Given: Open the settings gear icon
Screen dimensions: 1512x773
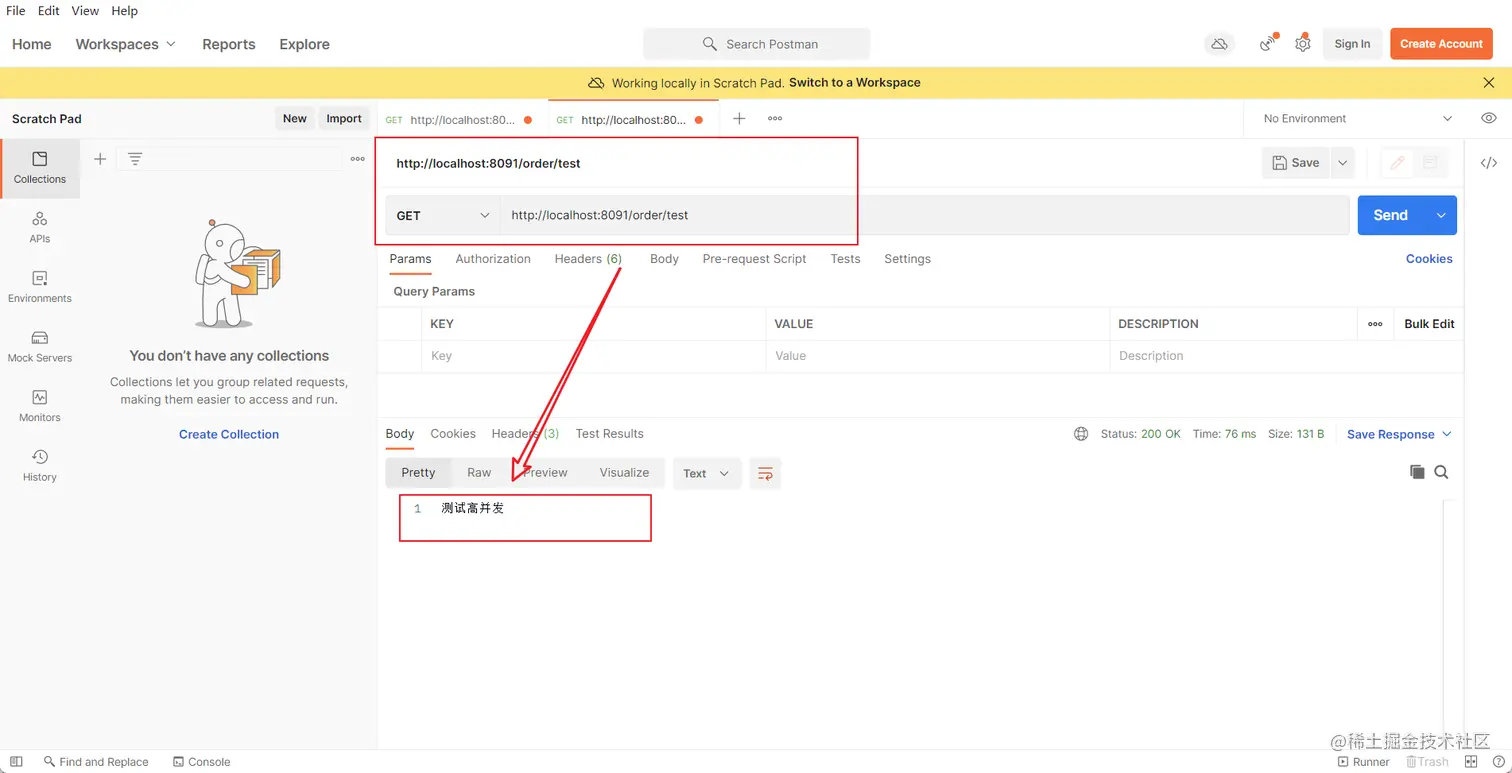Looking at the screenshot, I should [x=1302, y=44].
